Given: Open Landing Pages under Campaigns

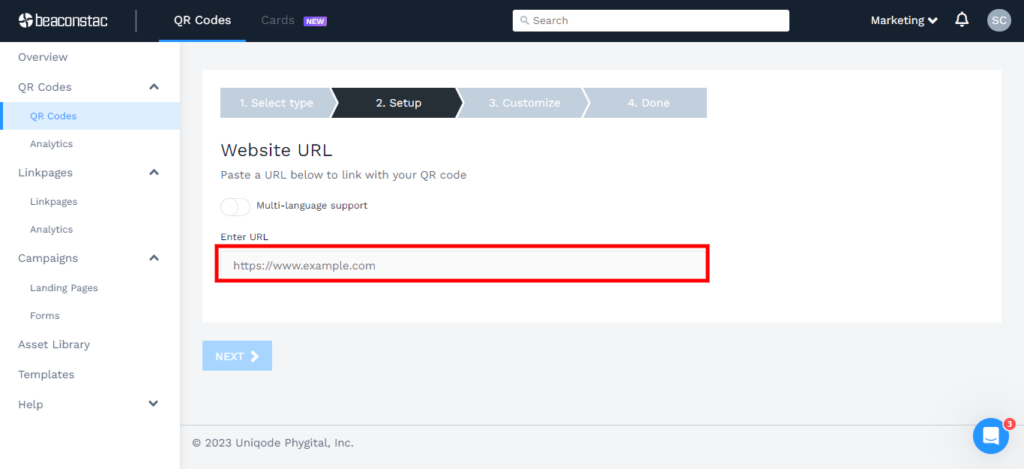Looking at the screenshot, I should tap(64, 287).
